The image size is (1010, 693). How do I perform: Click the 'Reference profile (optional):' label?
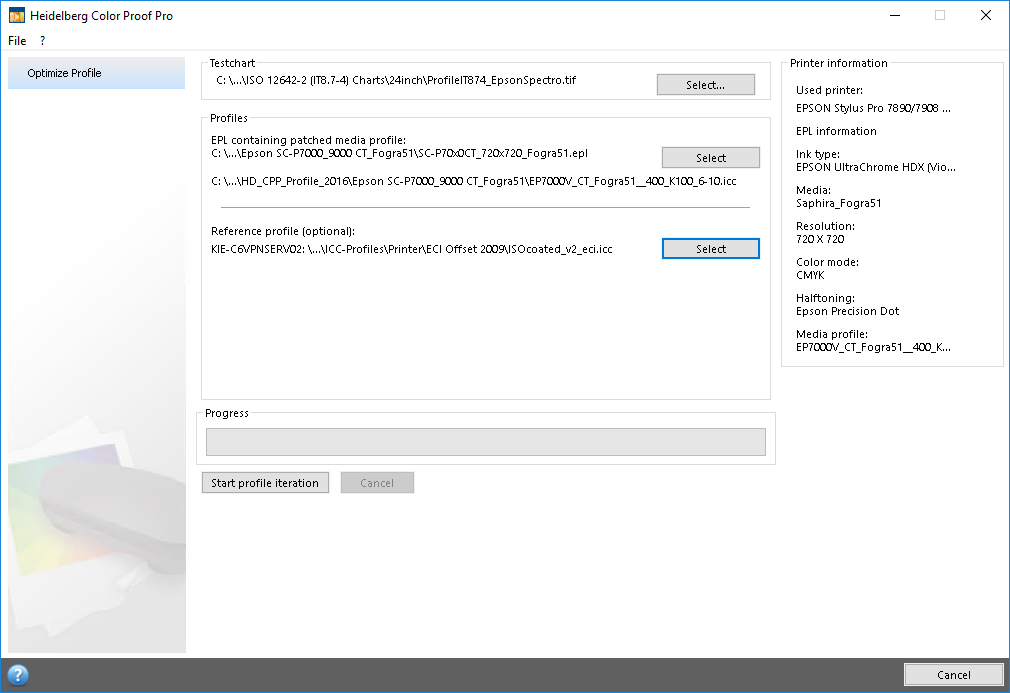click(x=283, y=231)
